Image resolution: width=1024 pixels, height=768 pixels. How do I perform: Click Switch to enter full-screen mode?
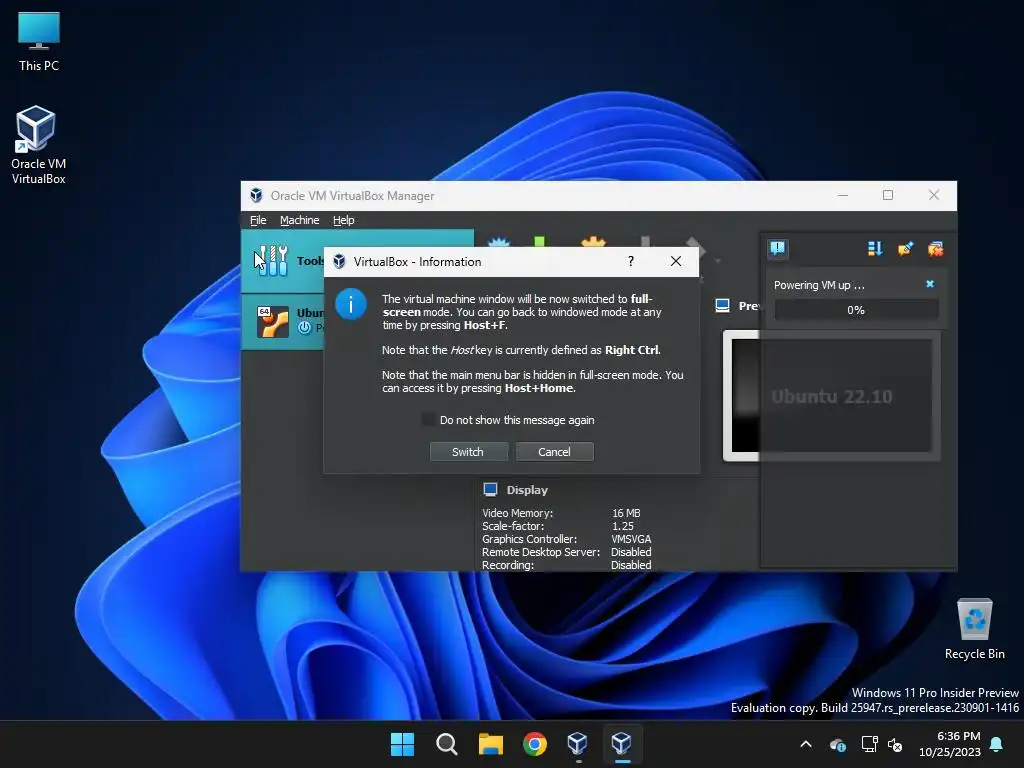click(x=468, y=452)
